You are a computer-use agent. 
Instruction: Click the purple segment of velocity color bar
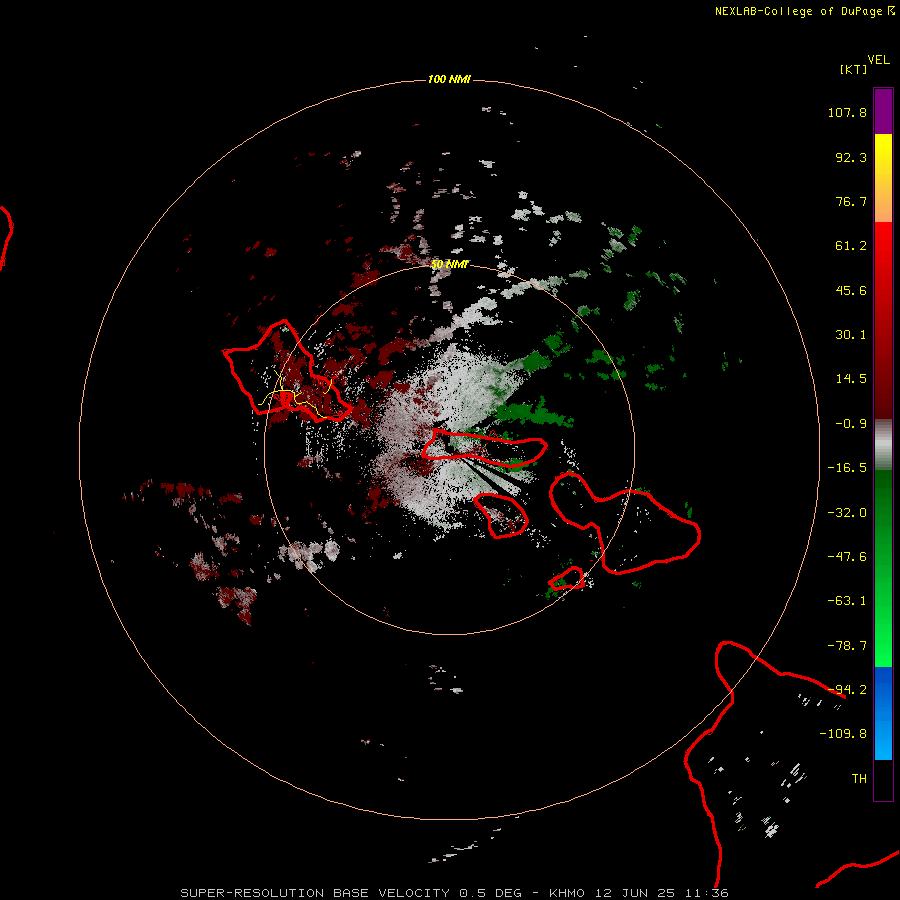coord(883,111)
